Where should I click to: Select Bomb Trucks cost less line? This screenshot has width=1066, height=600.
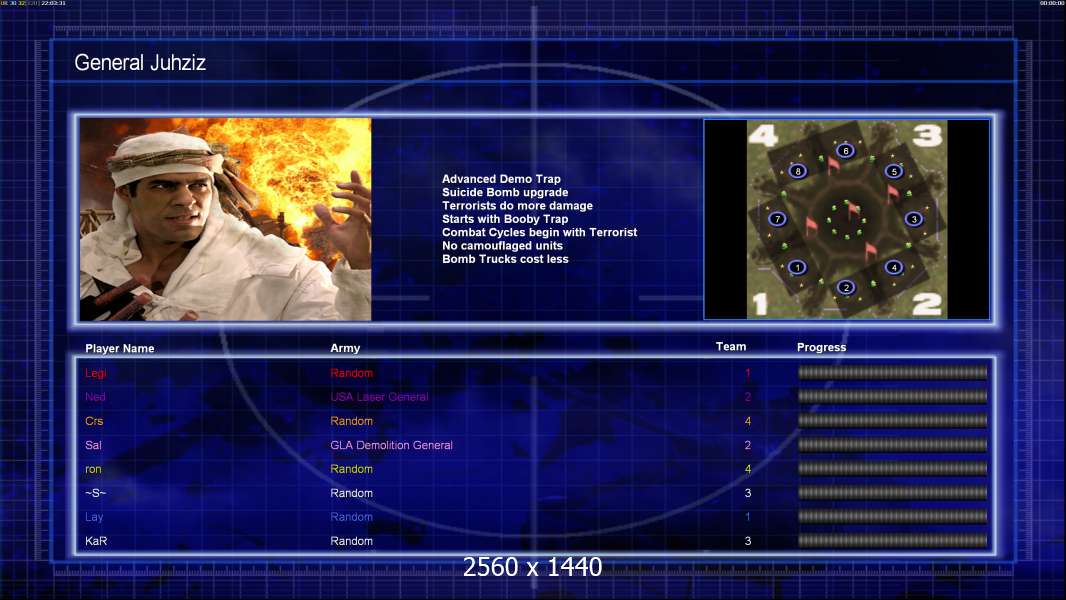pos(505,259)
